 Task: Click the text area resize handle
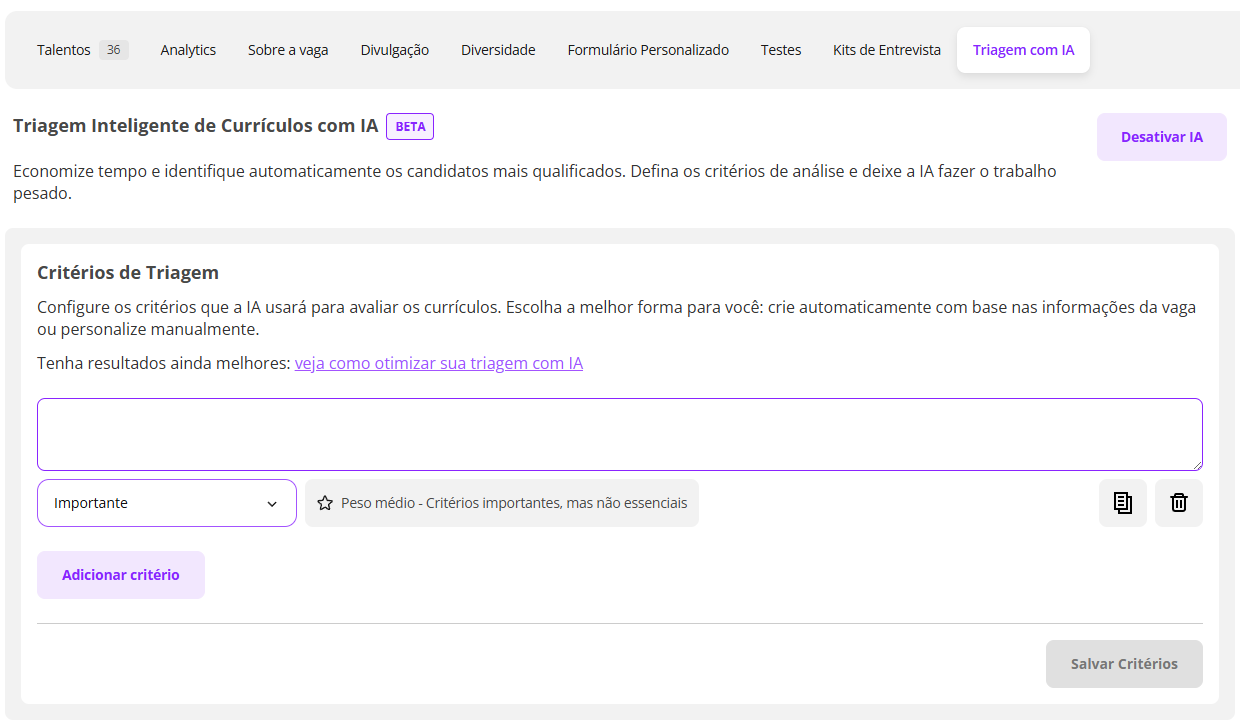point(1196,464)
